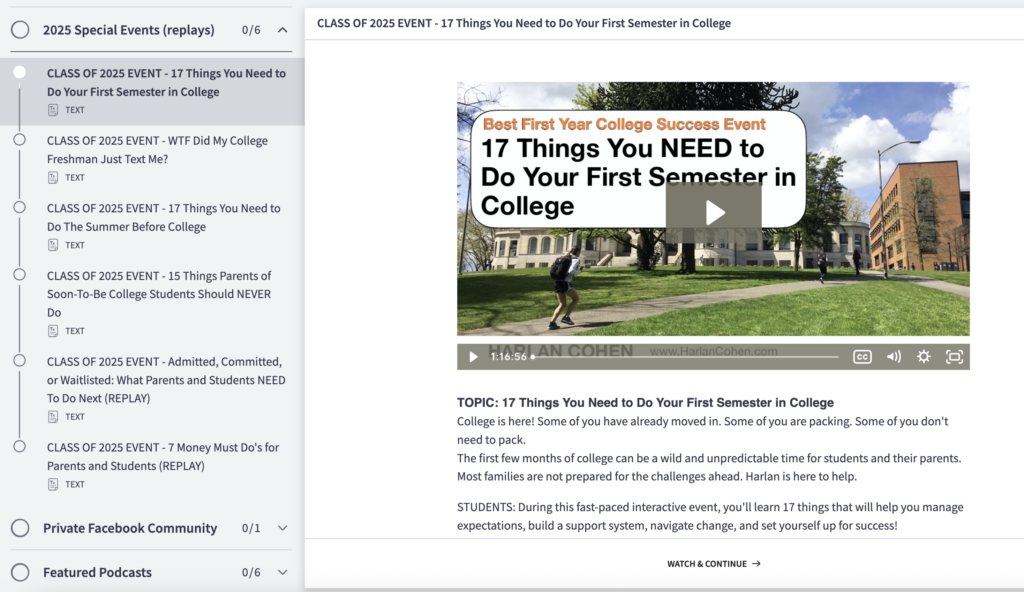The width and height of the screenshot is (1024, 592).
Task: Mute the video via the speaker icon
Action: click(x=893, y=356)
